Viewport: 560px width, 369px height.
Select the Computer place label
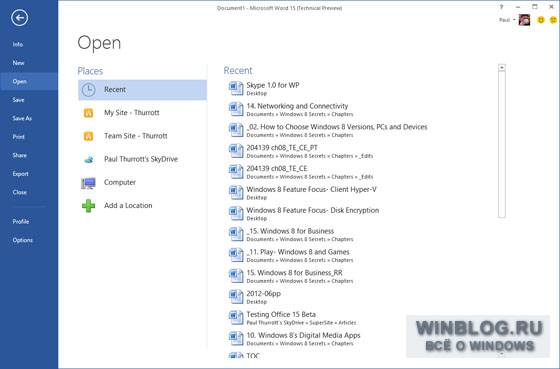coord(120,183)
